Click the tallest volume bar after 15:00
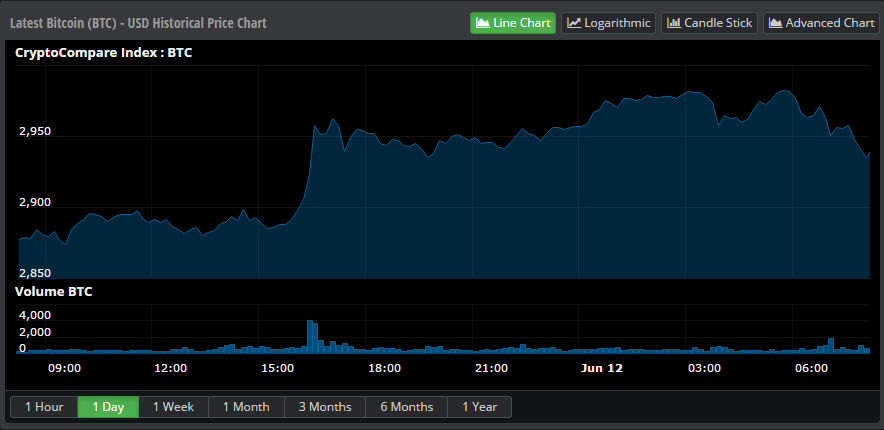Viewport: 884px width, 430px height. click(310, 335)
